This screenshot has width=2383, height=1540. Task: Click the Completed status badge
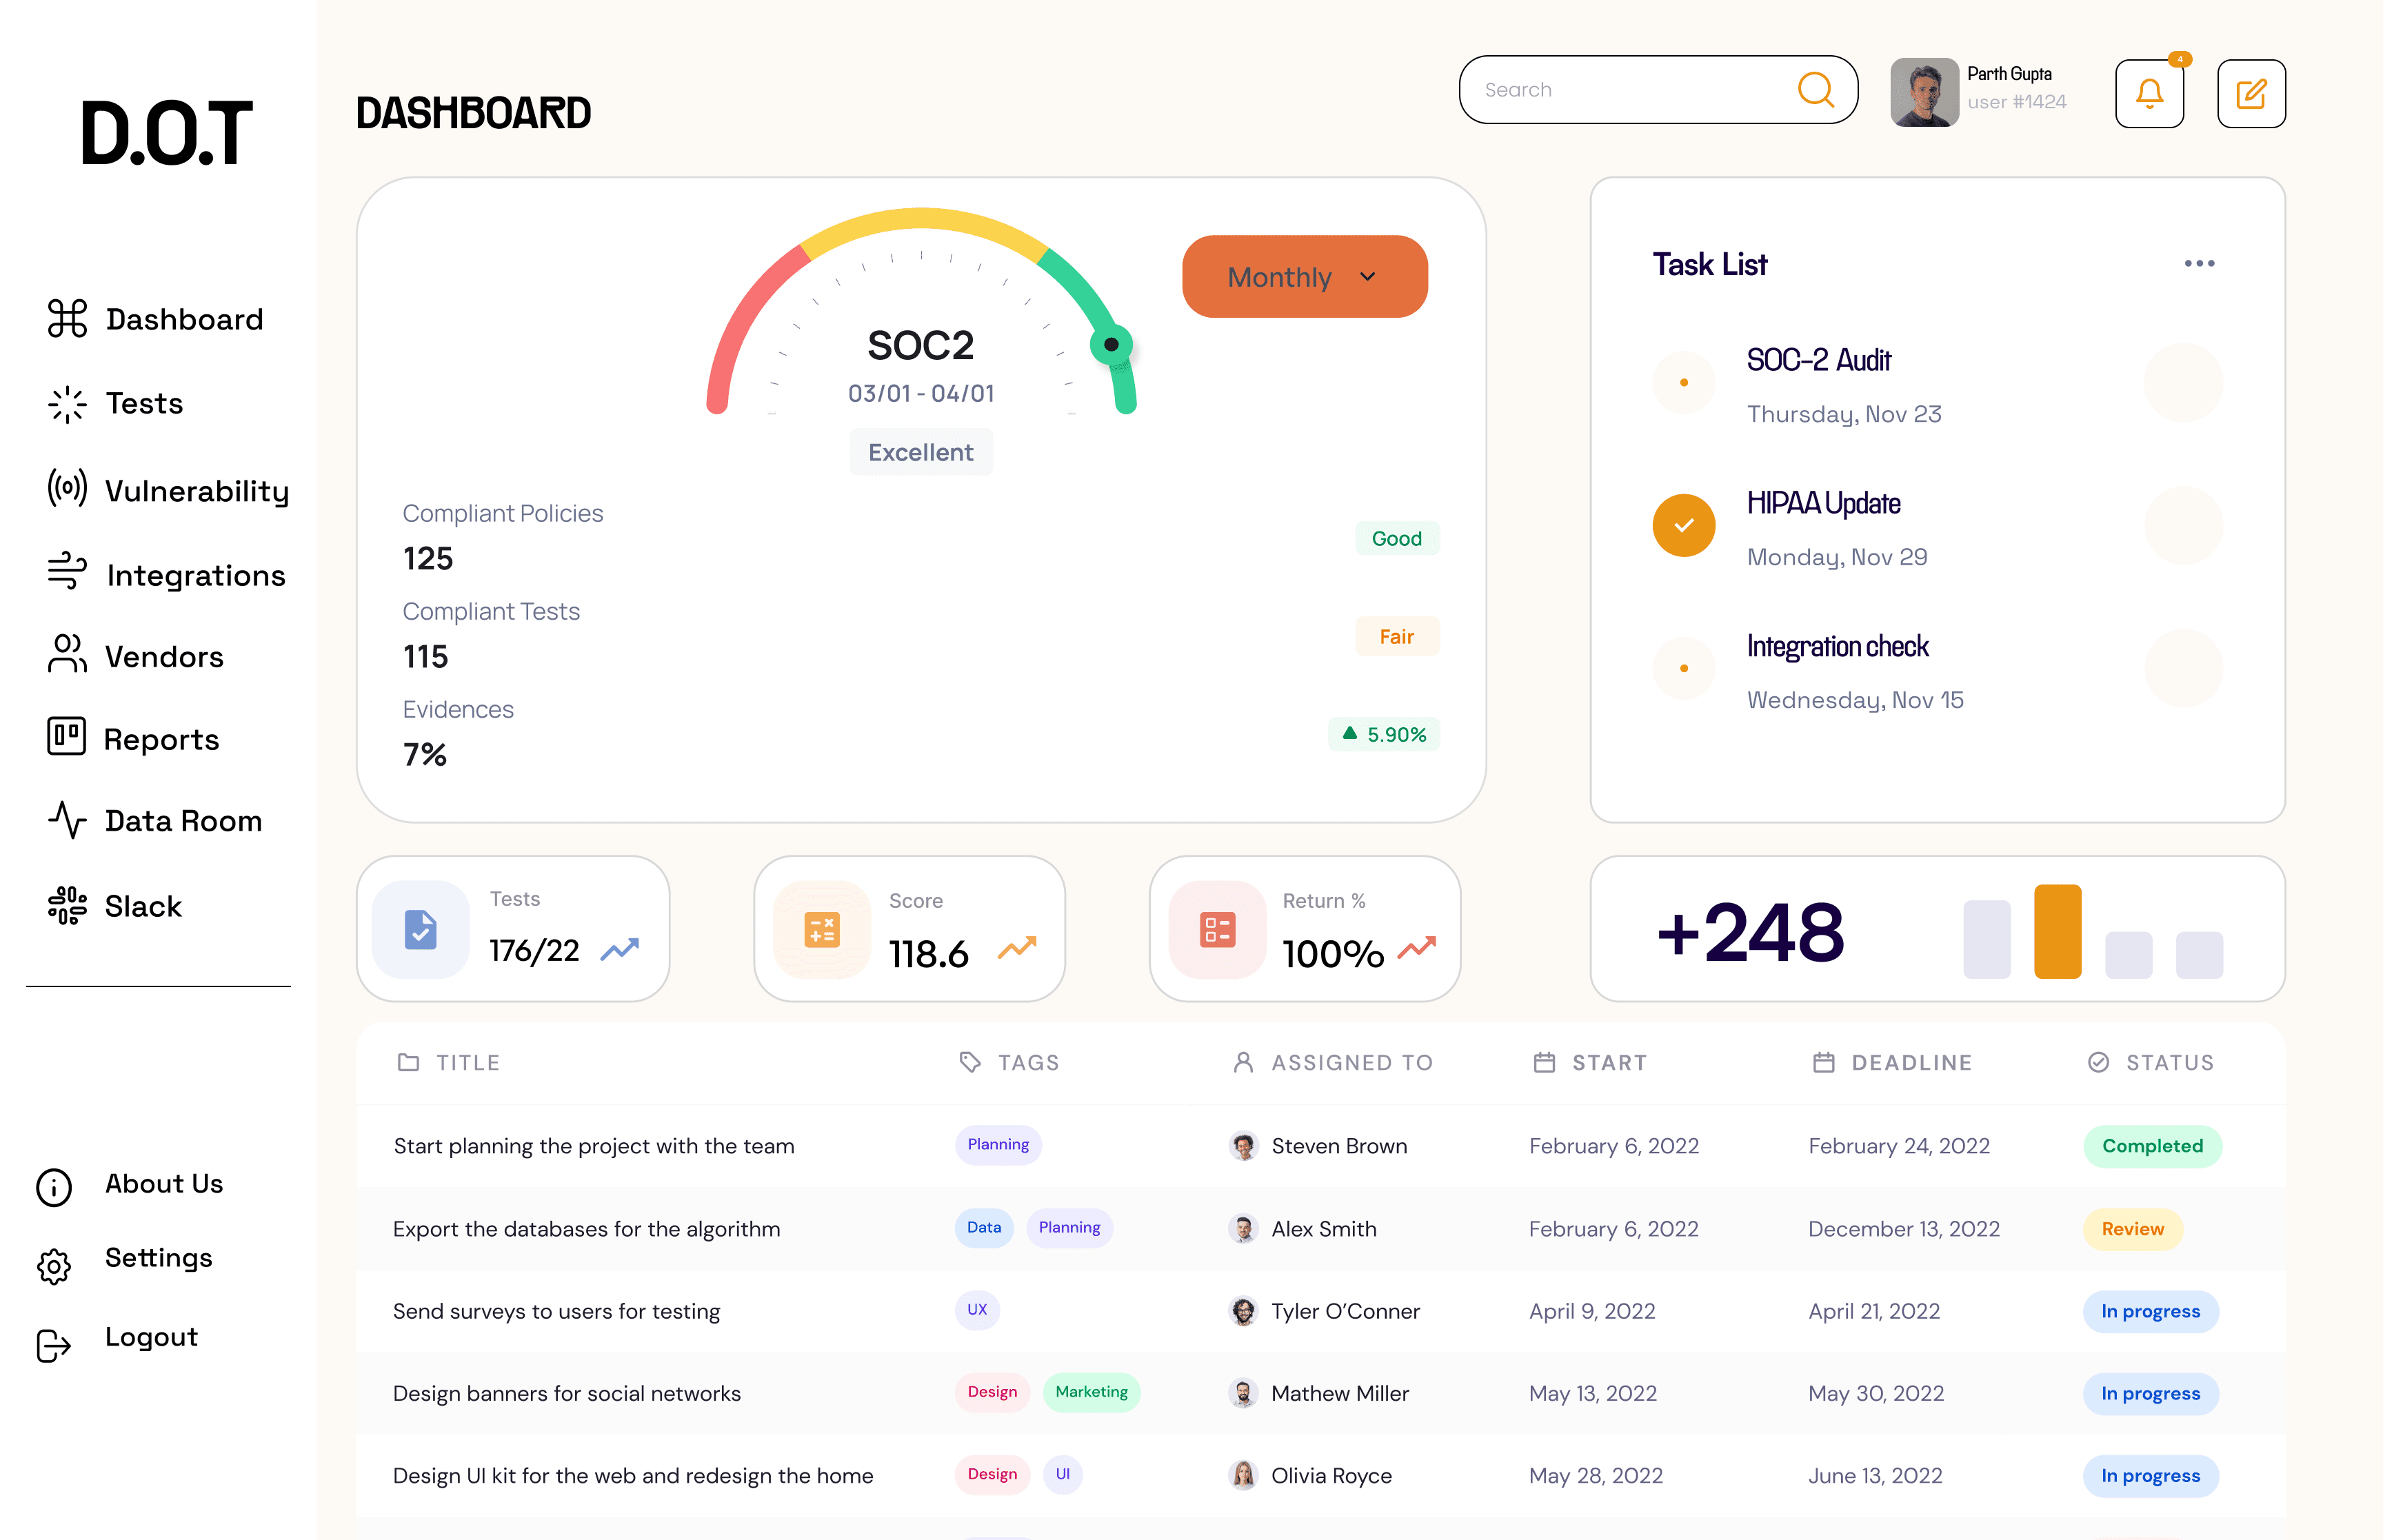[x=2152, y=1146]
